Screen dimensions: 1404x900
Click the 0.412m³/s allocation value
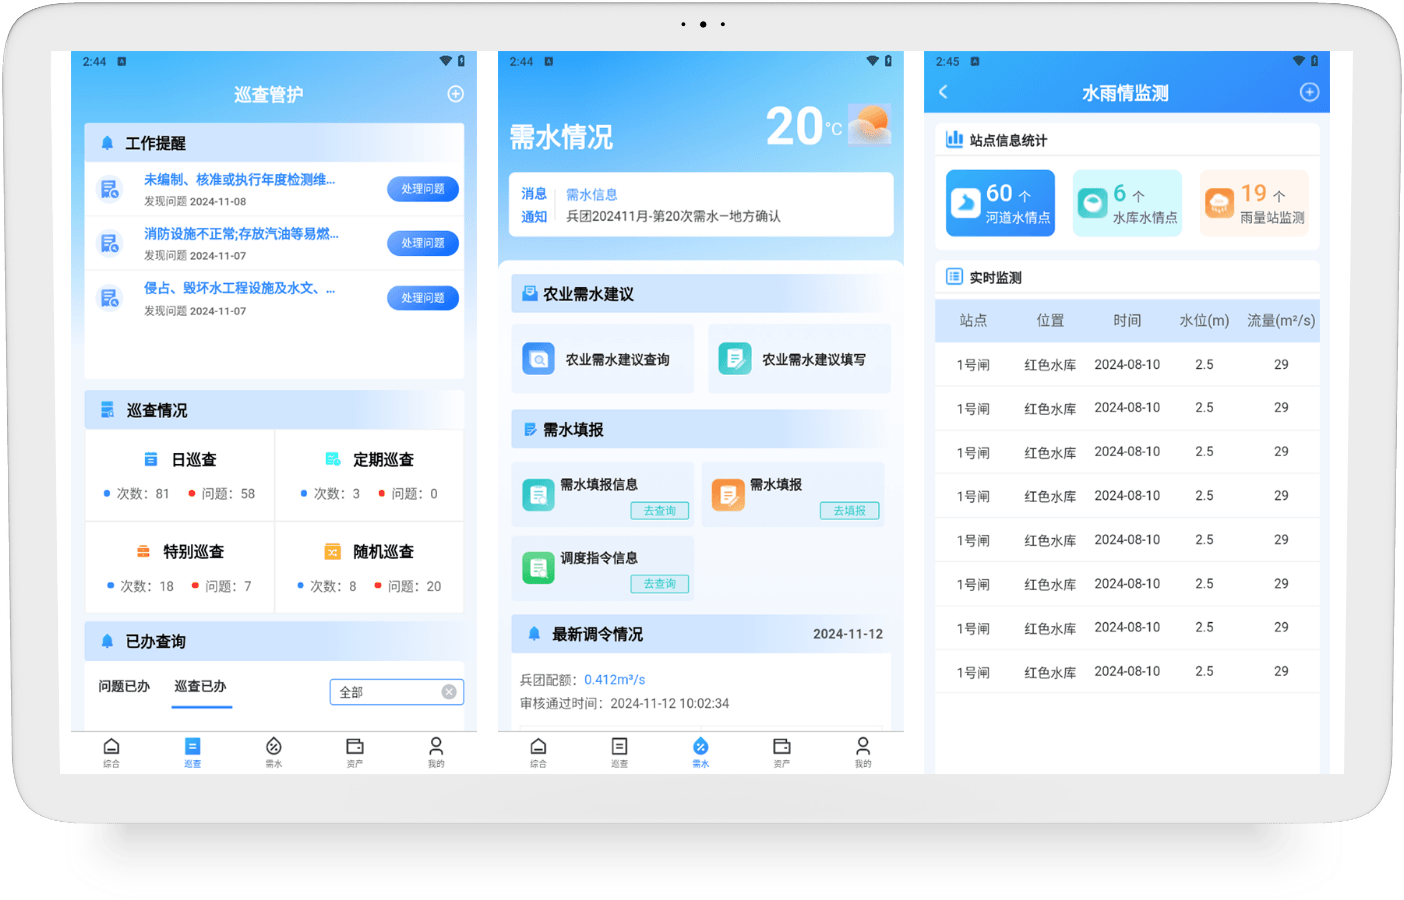[x=615, y=680]
